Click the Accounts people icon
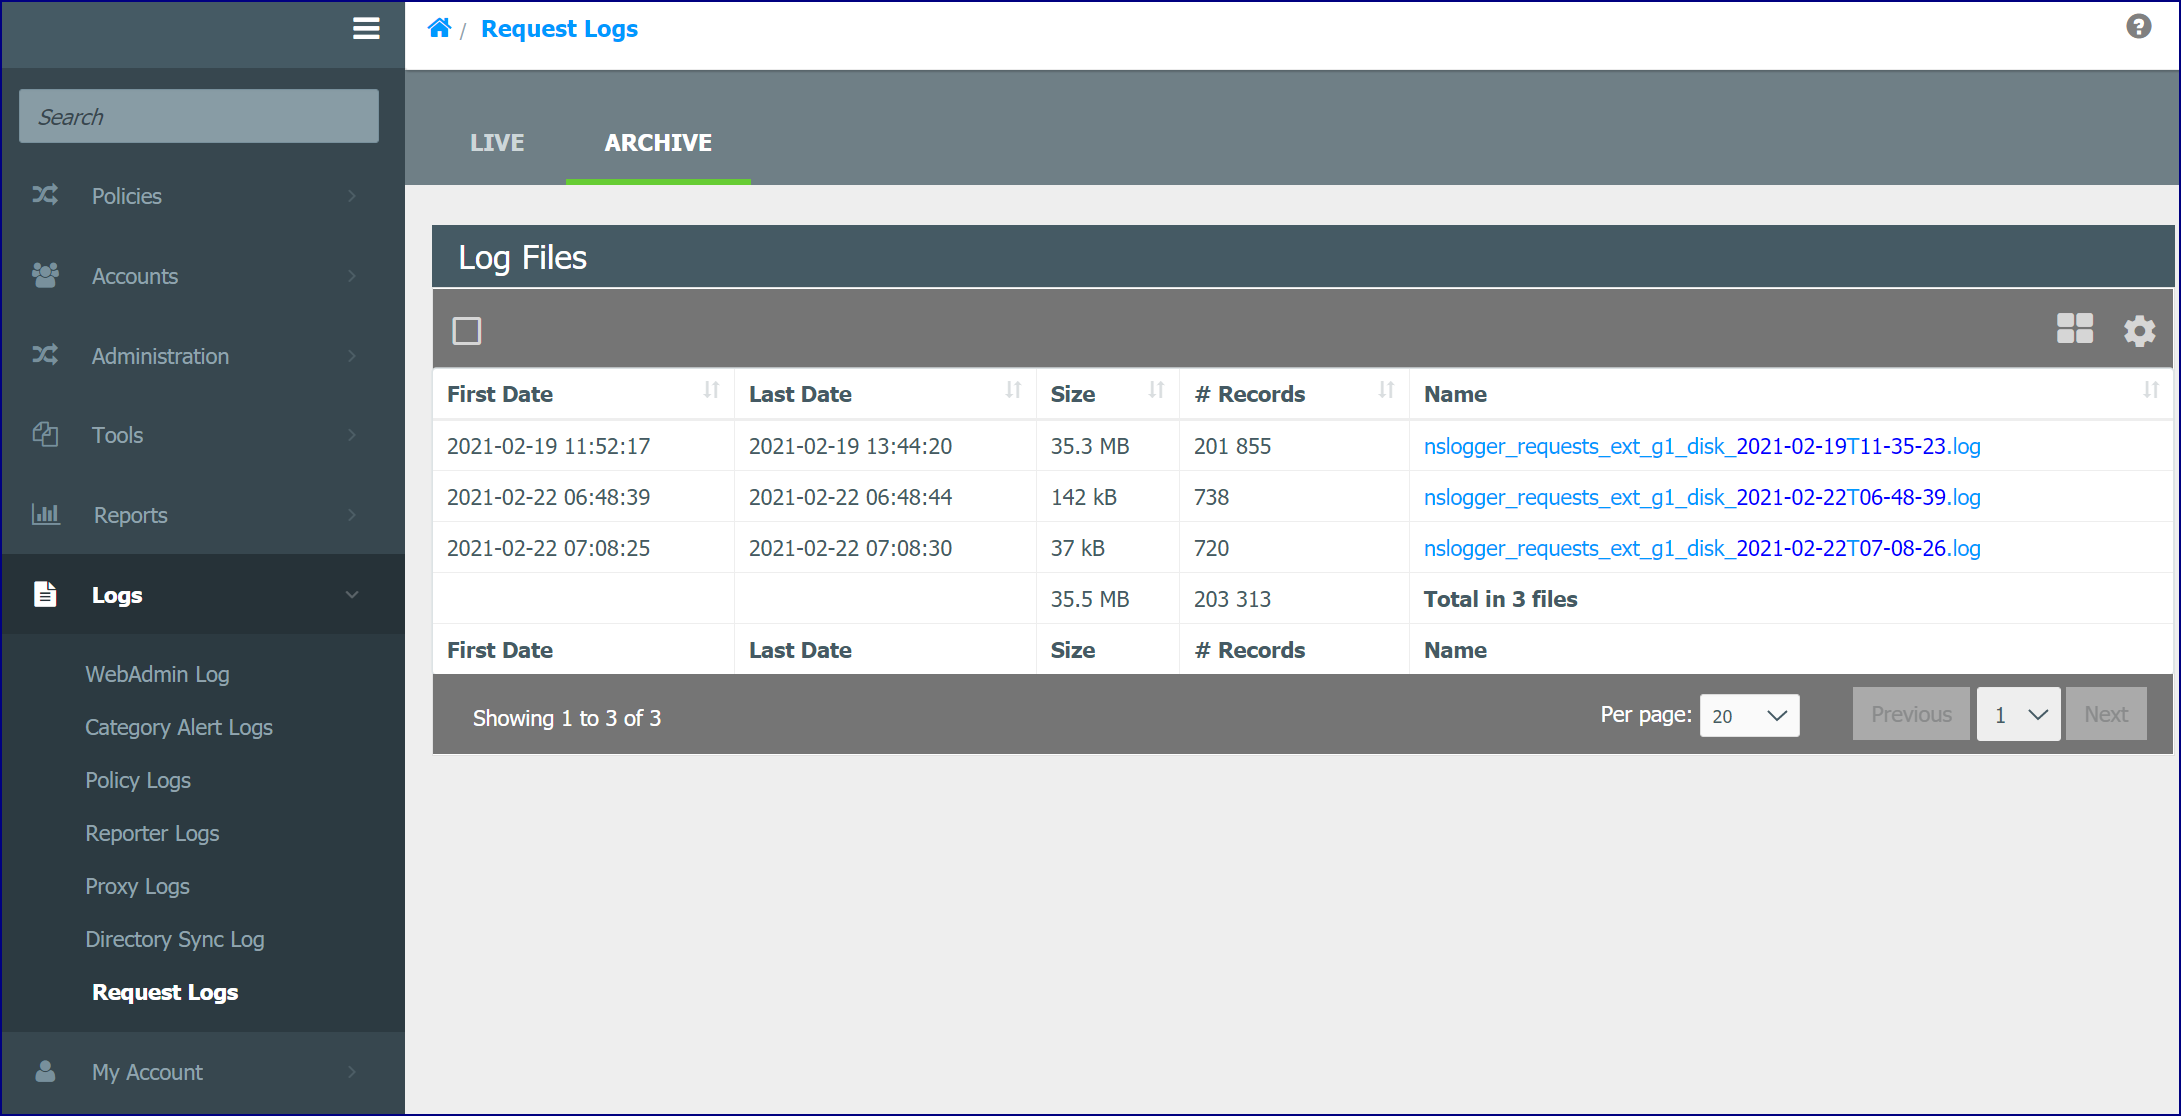Screen dimensions: 2181x1116 click(45, 275)
